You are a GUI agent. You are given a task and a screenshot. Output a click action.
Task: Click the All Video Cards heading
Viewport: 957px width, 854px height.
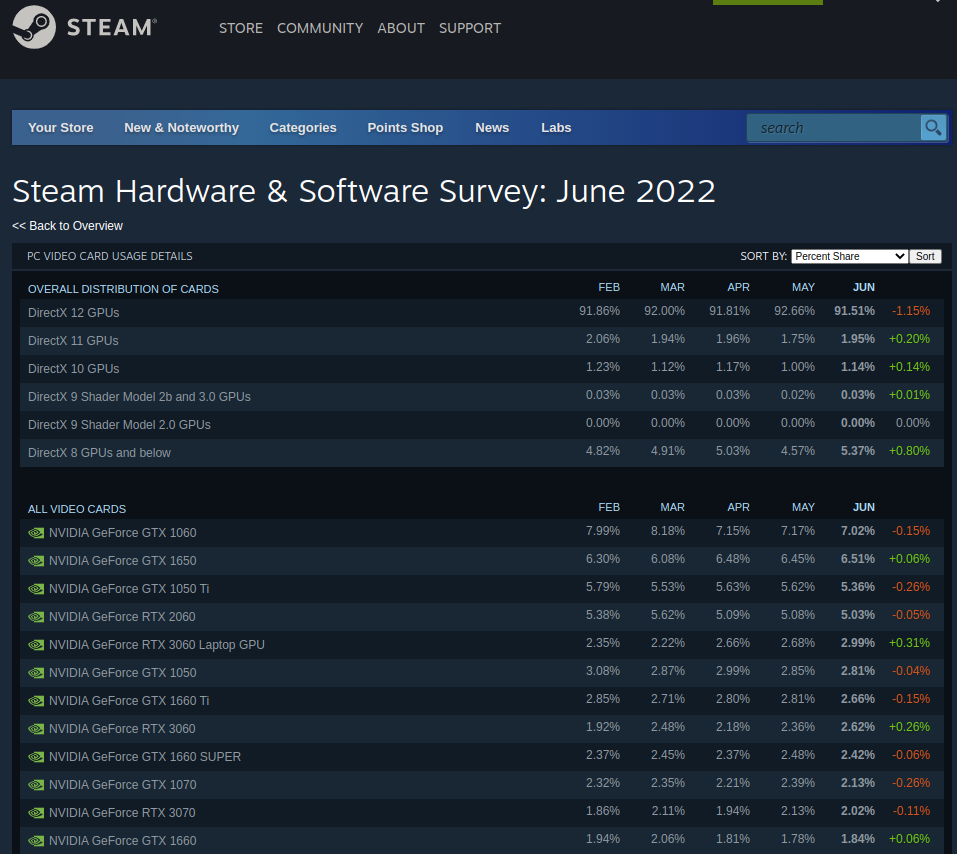[77, 509]
